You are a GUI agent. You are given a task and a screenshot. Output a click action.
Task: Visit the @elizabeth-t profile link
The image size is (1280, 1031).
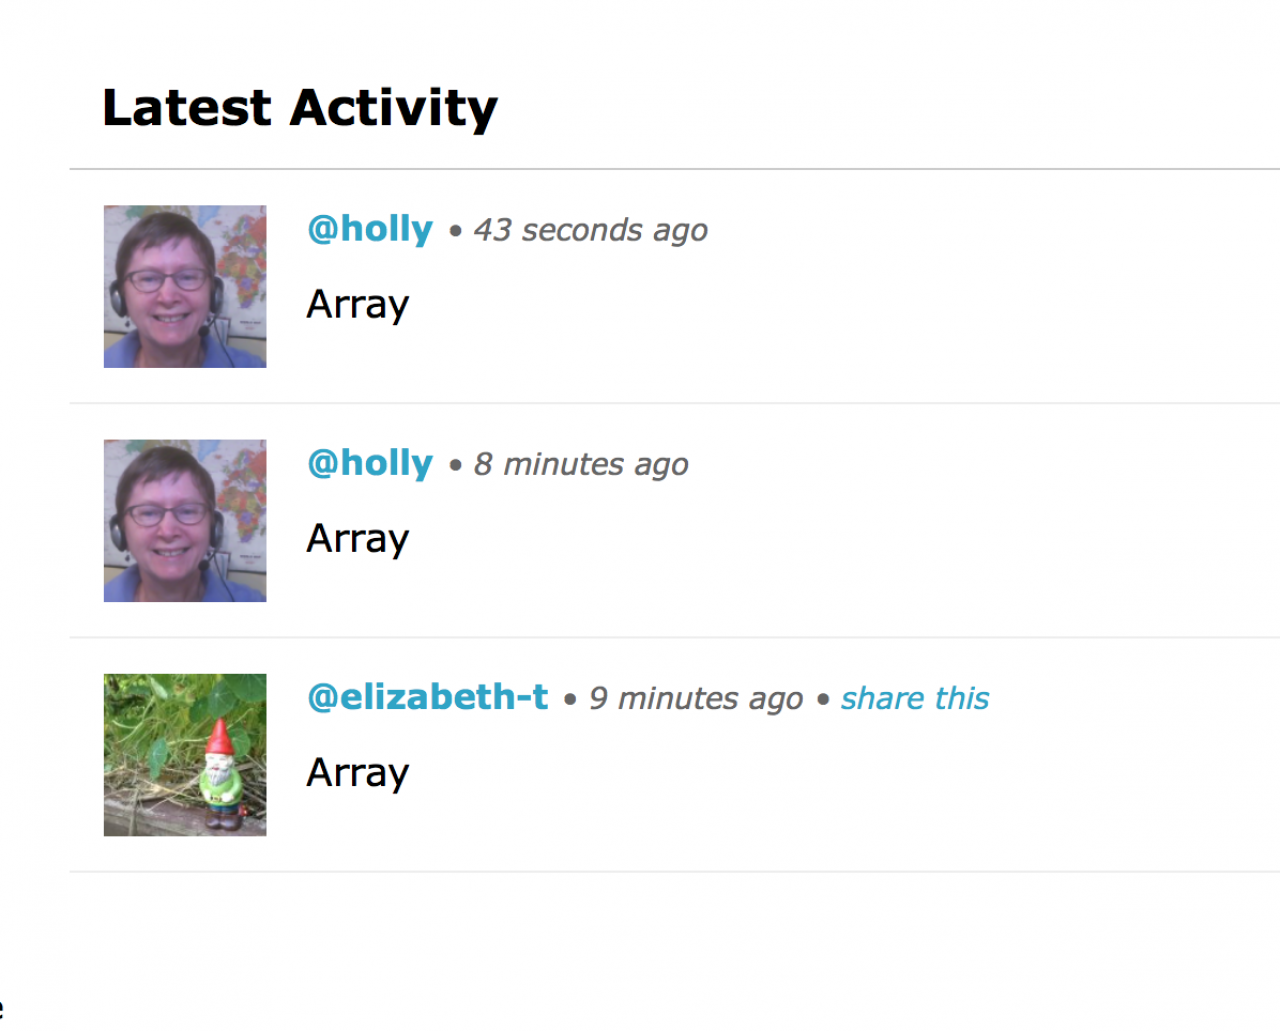click(x=428, y=698)
